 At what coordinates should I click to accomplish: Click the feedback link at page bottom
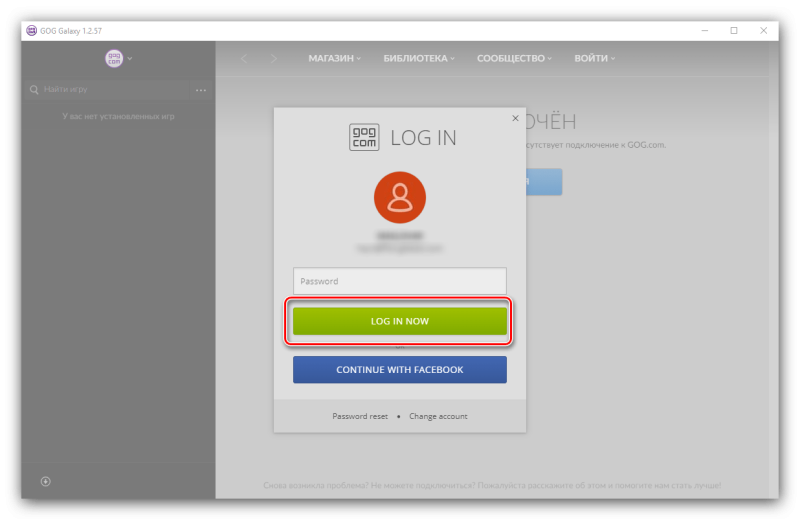492,485
